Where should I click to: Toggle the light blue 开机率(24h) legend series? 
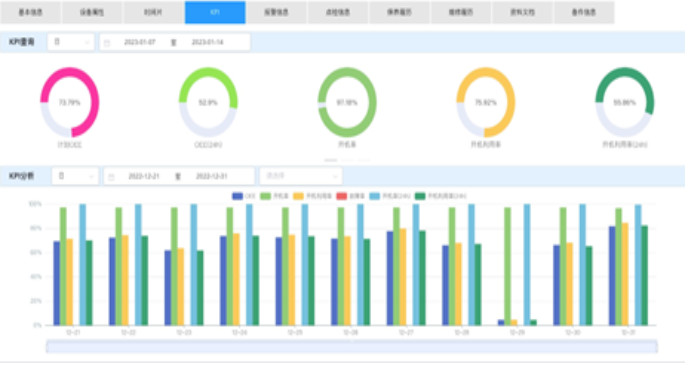click(390, 196)
